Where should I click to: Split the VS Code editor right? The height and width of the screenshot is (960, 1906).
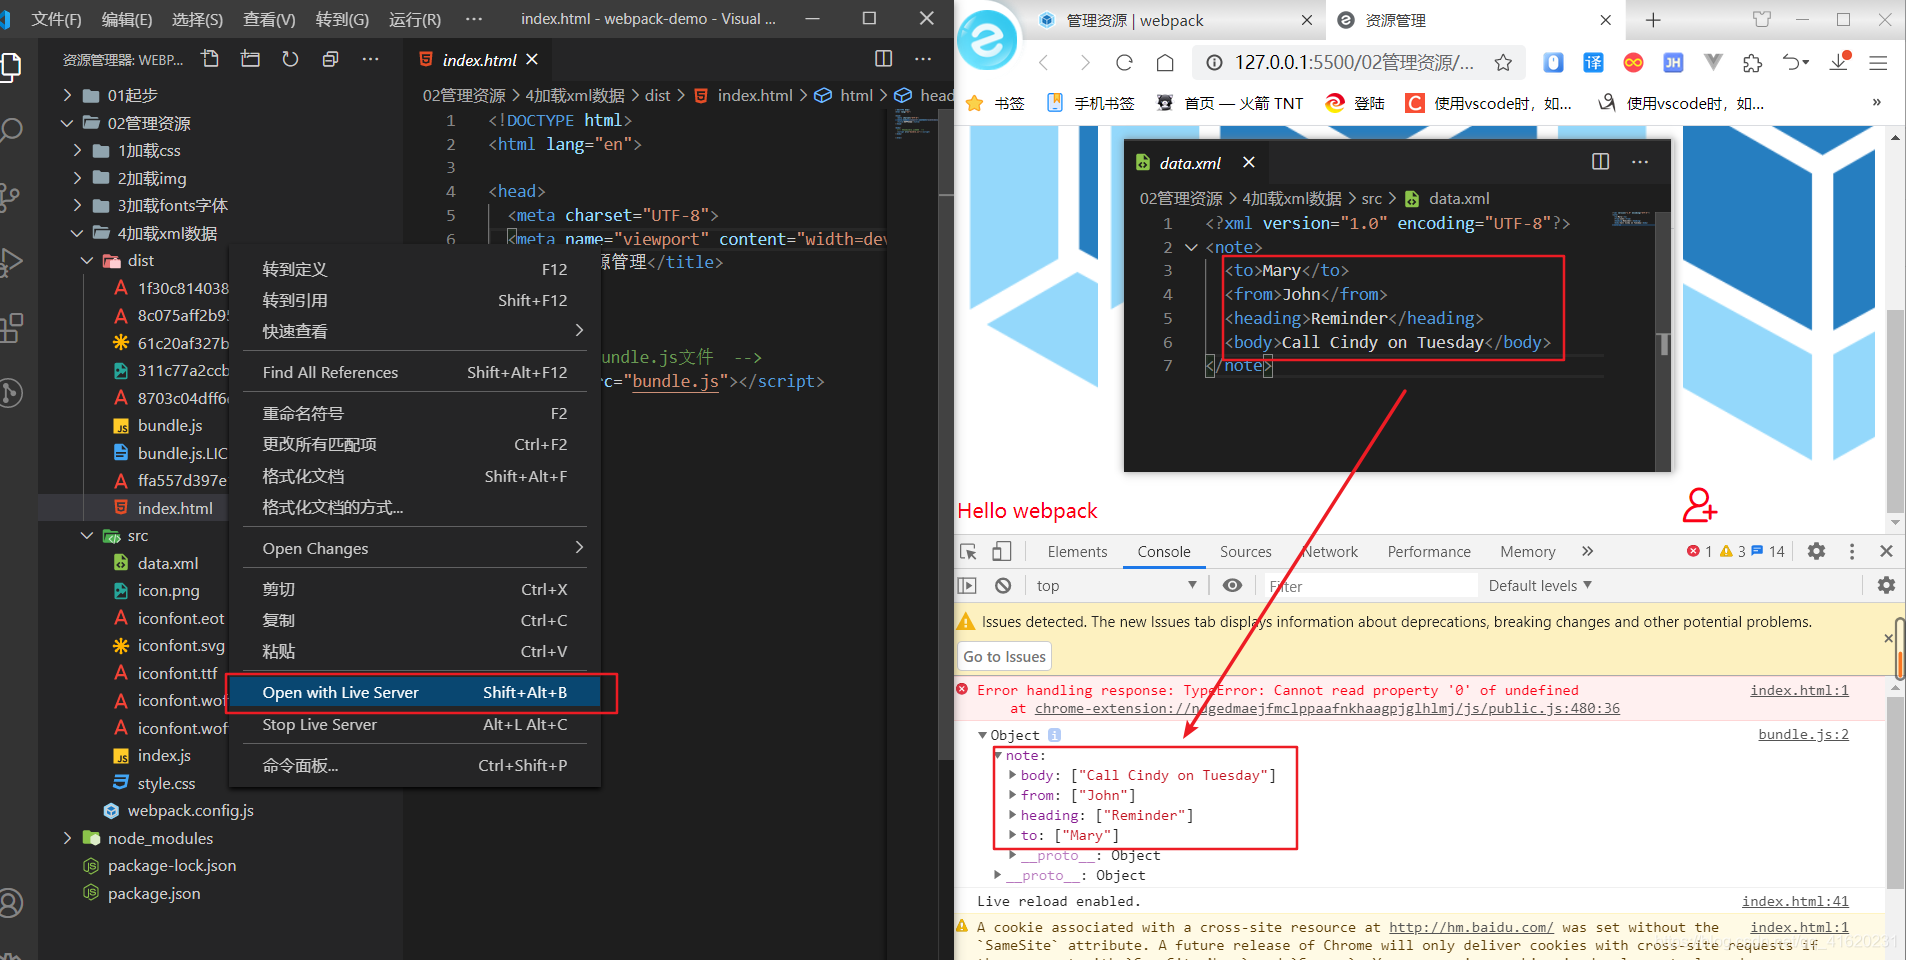click(x=883, y=59)
